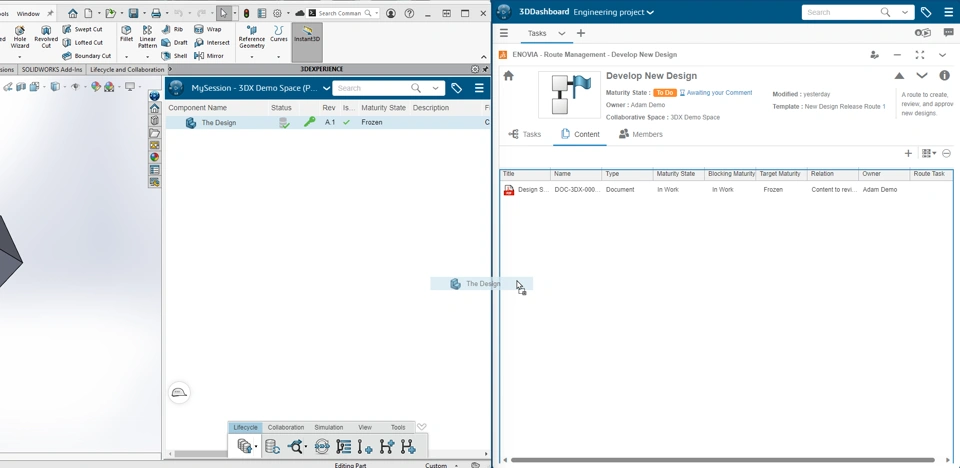This screenshot has height=468, width=960.
Task: Expand the Reference Geometry dropdown arrow
Action: (x=252, y=57)
